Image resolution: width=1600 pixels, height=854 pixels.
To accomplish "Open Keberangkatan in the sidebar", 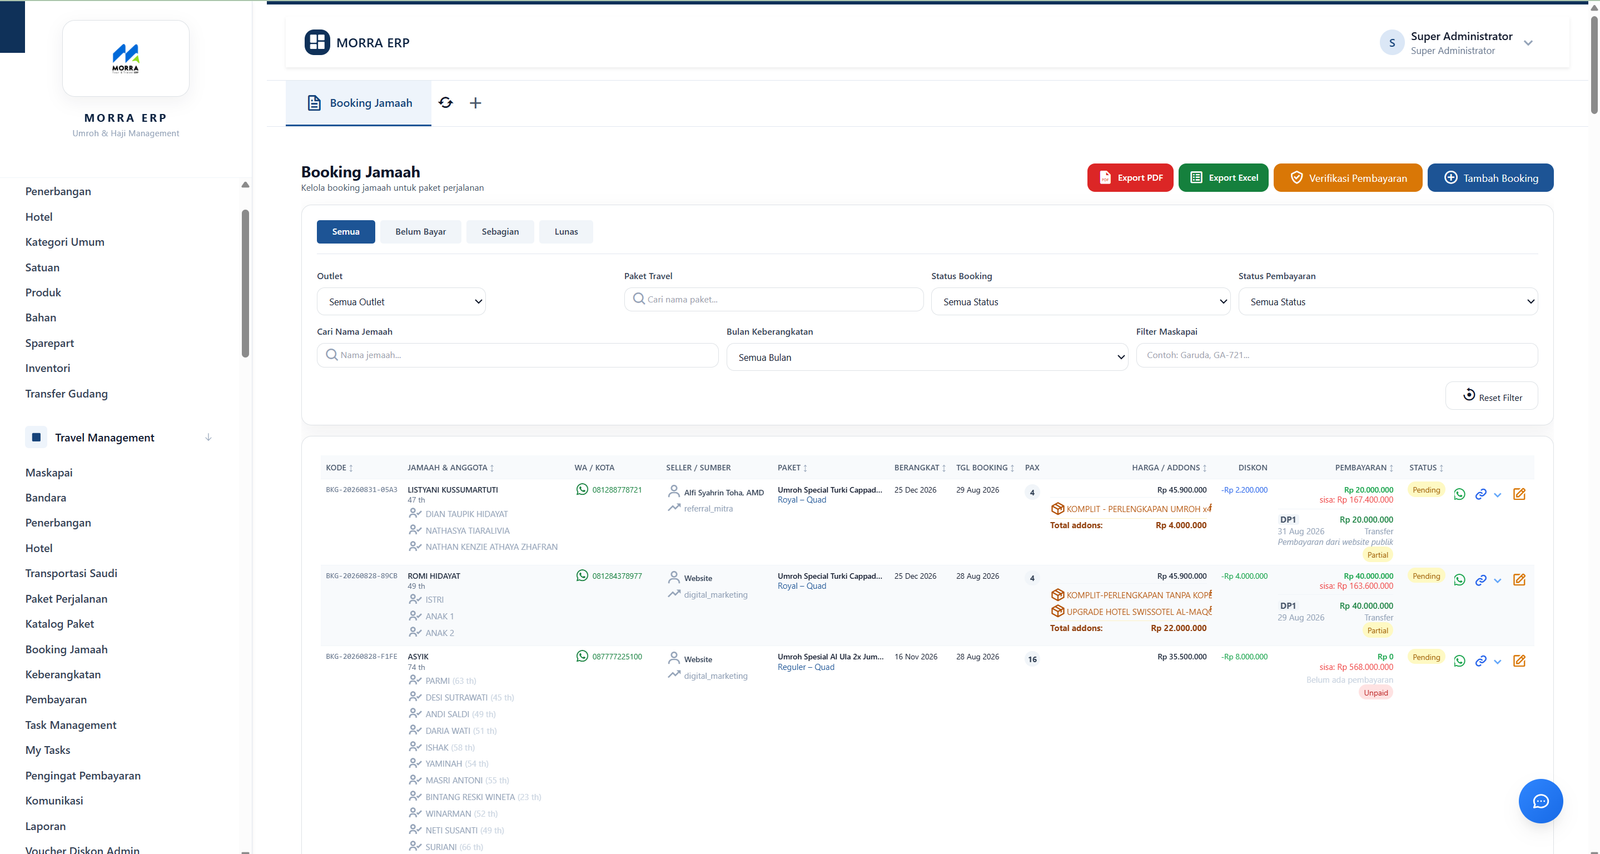I will [x=63, y=675].
